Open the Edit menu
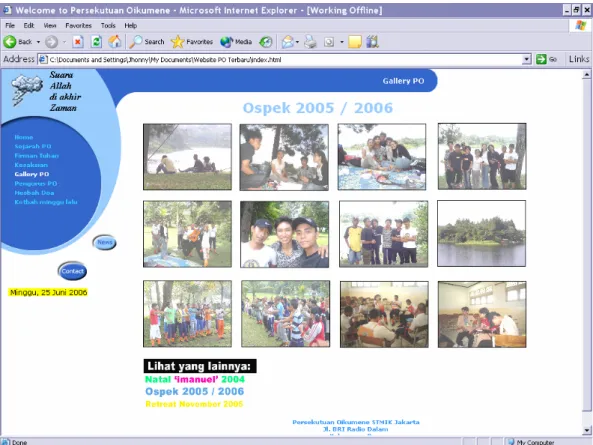This screenshot has height=445, width=593. tap(29, 25)
